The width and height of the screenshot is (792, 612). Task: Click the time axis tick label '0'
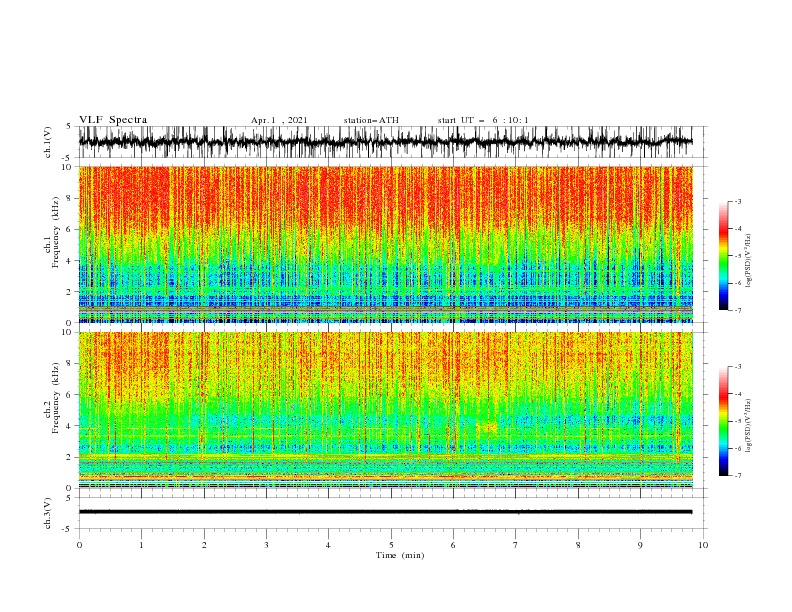point(79,545)
